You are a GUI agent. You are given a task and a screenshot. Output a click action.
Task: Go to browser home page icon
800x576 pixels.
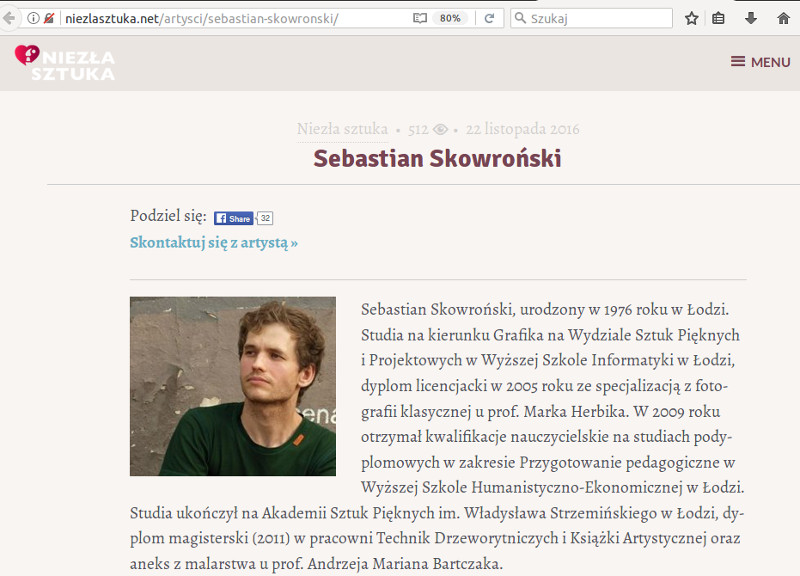pos(784,18)
